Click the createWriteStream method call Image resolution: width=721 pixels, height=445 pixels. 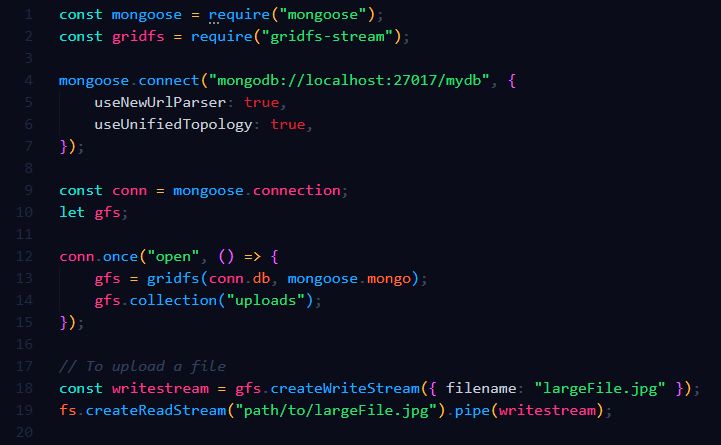click(345, 388)
